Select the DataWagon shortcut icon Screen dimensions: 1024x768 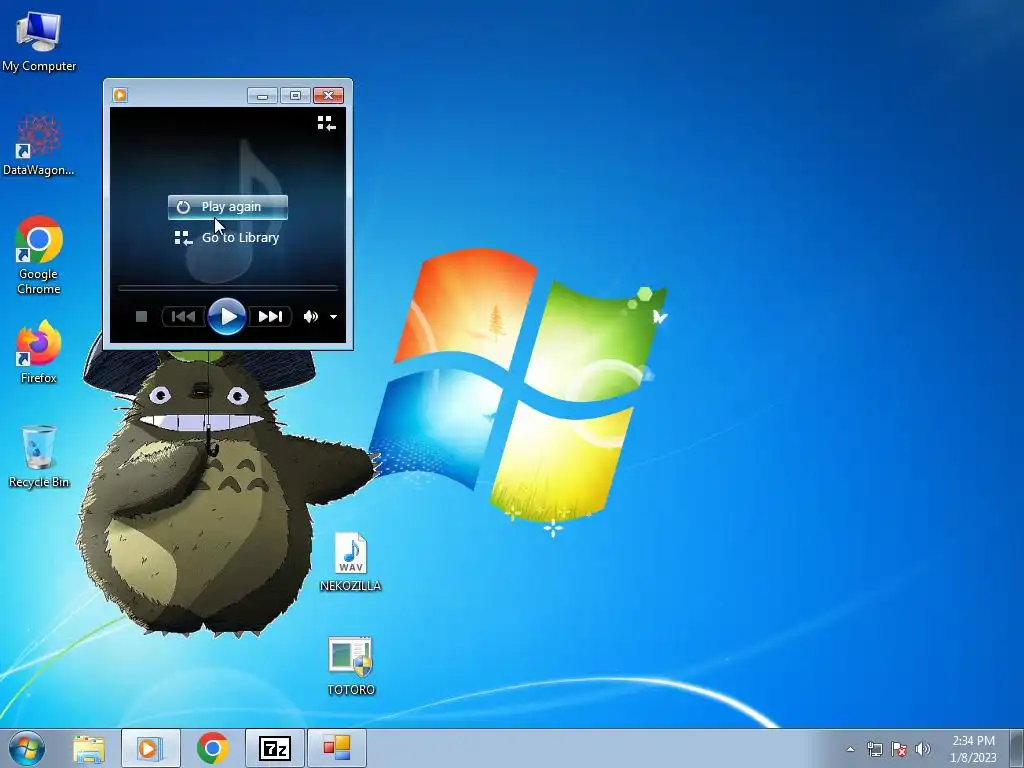39,145
